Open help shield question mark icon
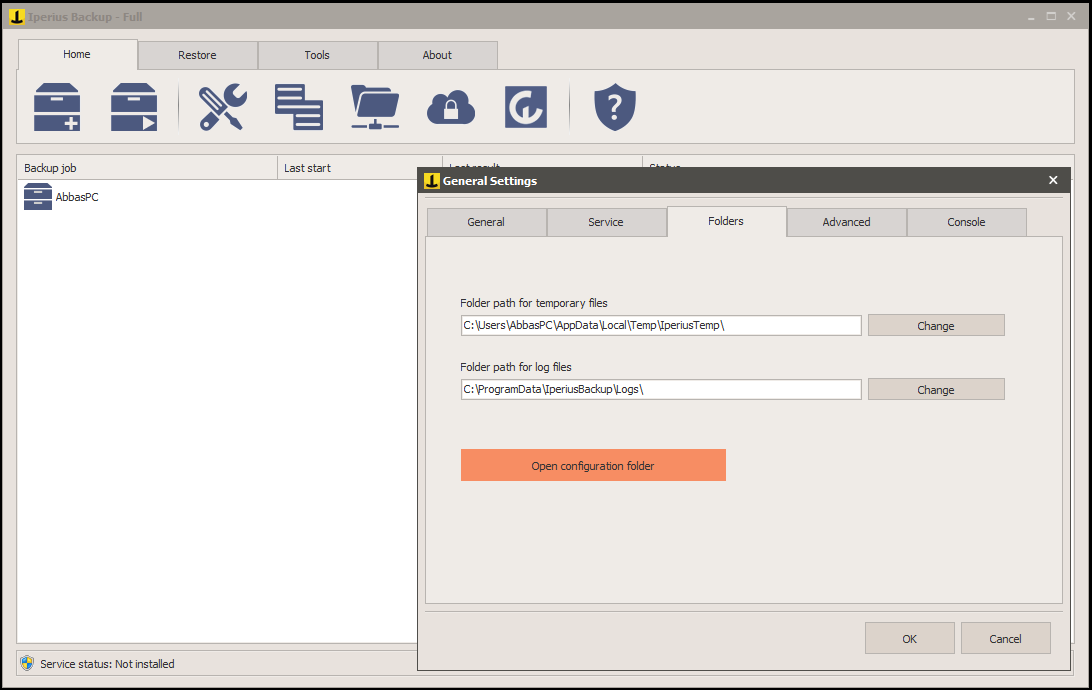1092x690 pixels. (x=614, y=107)
